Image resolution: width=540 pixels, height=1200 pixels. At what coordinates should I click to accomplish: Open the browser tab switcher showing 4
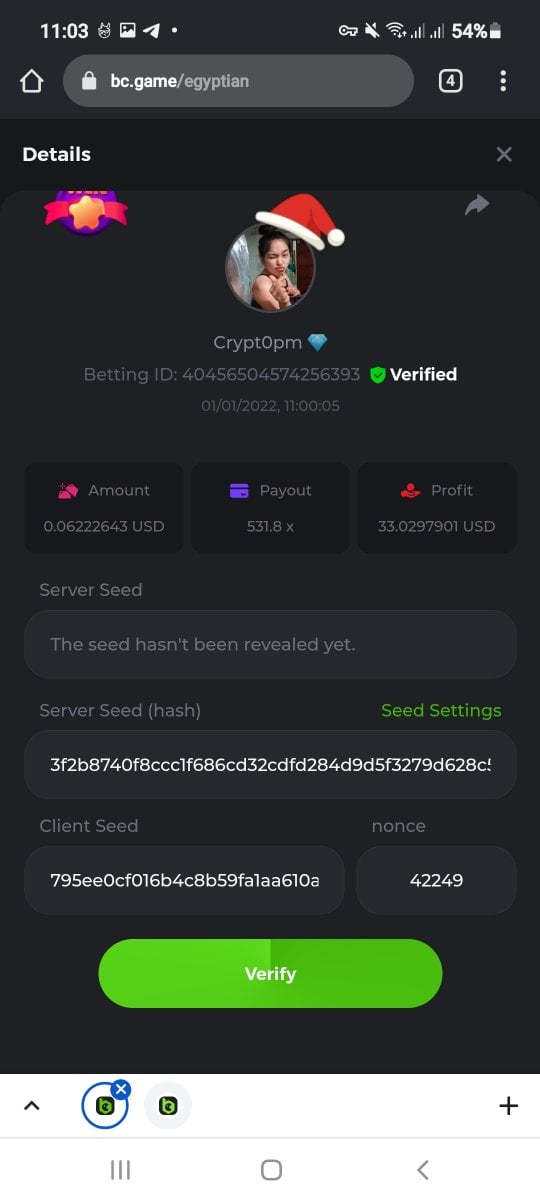[x=450, y=81]
